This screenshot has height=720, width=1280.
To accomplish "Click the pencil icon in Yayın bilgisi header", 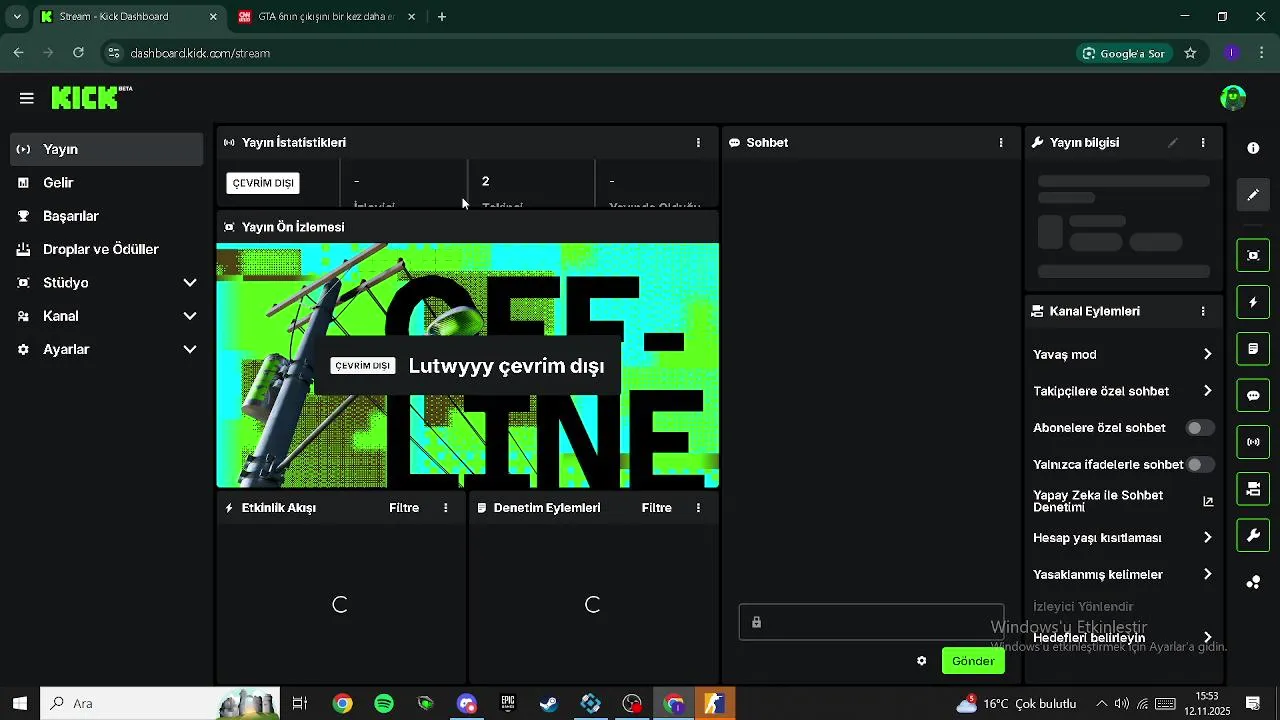I will [1173, 143].
